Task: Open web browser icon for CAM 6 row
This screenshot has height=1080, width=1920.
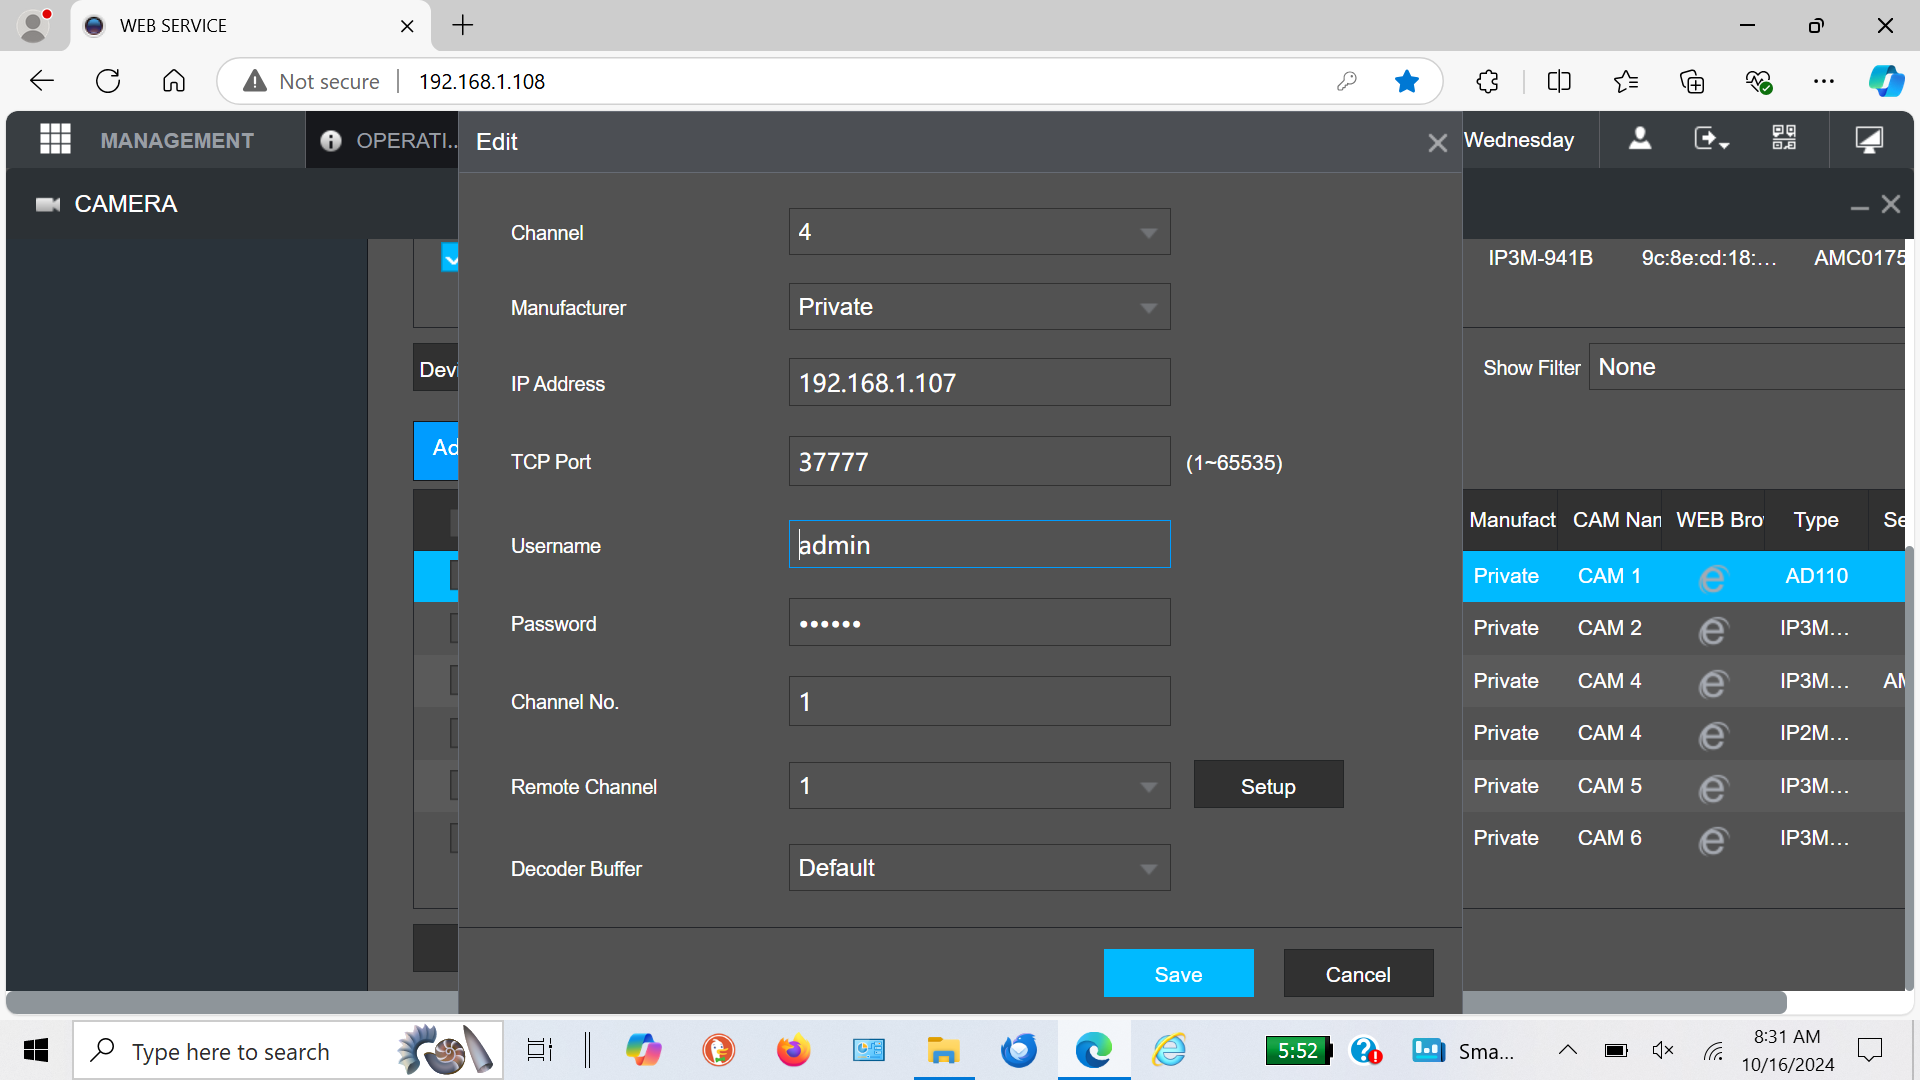Action: coord(1712,840)
